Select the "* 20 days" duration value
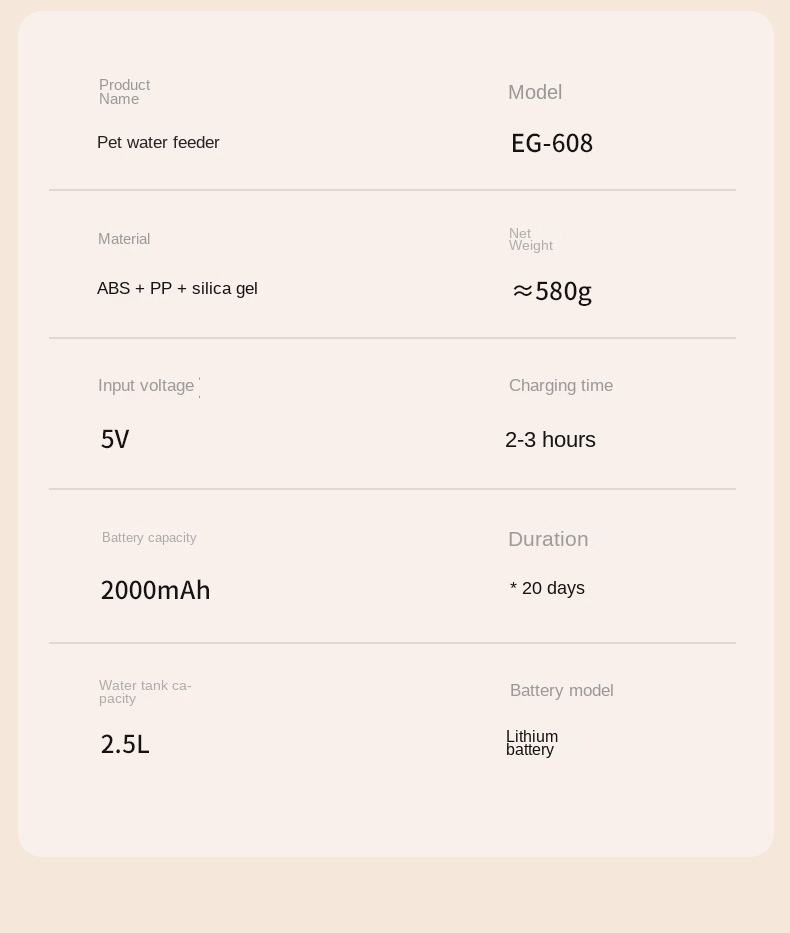The width and height of the screenshot is (790, 933). 547,589
